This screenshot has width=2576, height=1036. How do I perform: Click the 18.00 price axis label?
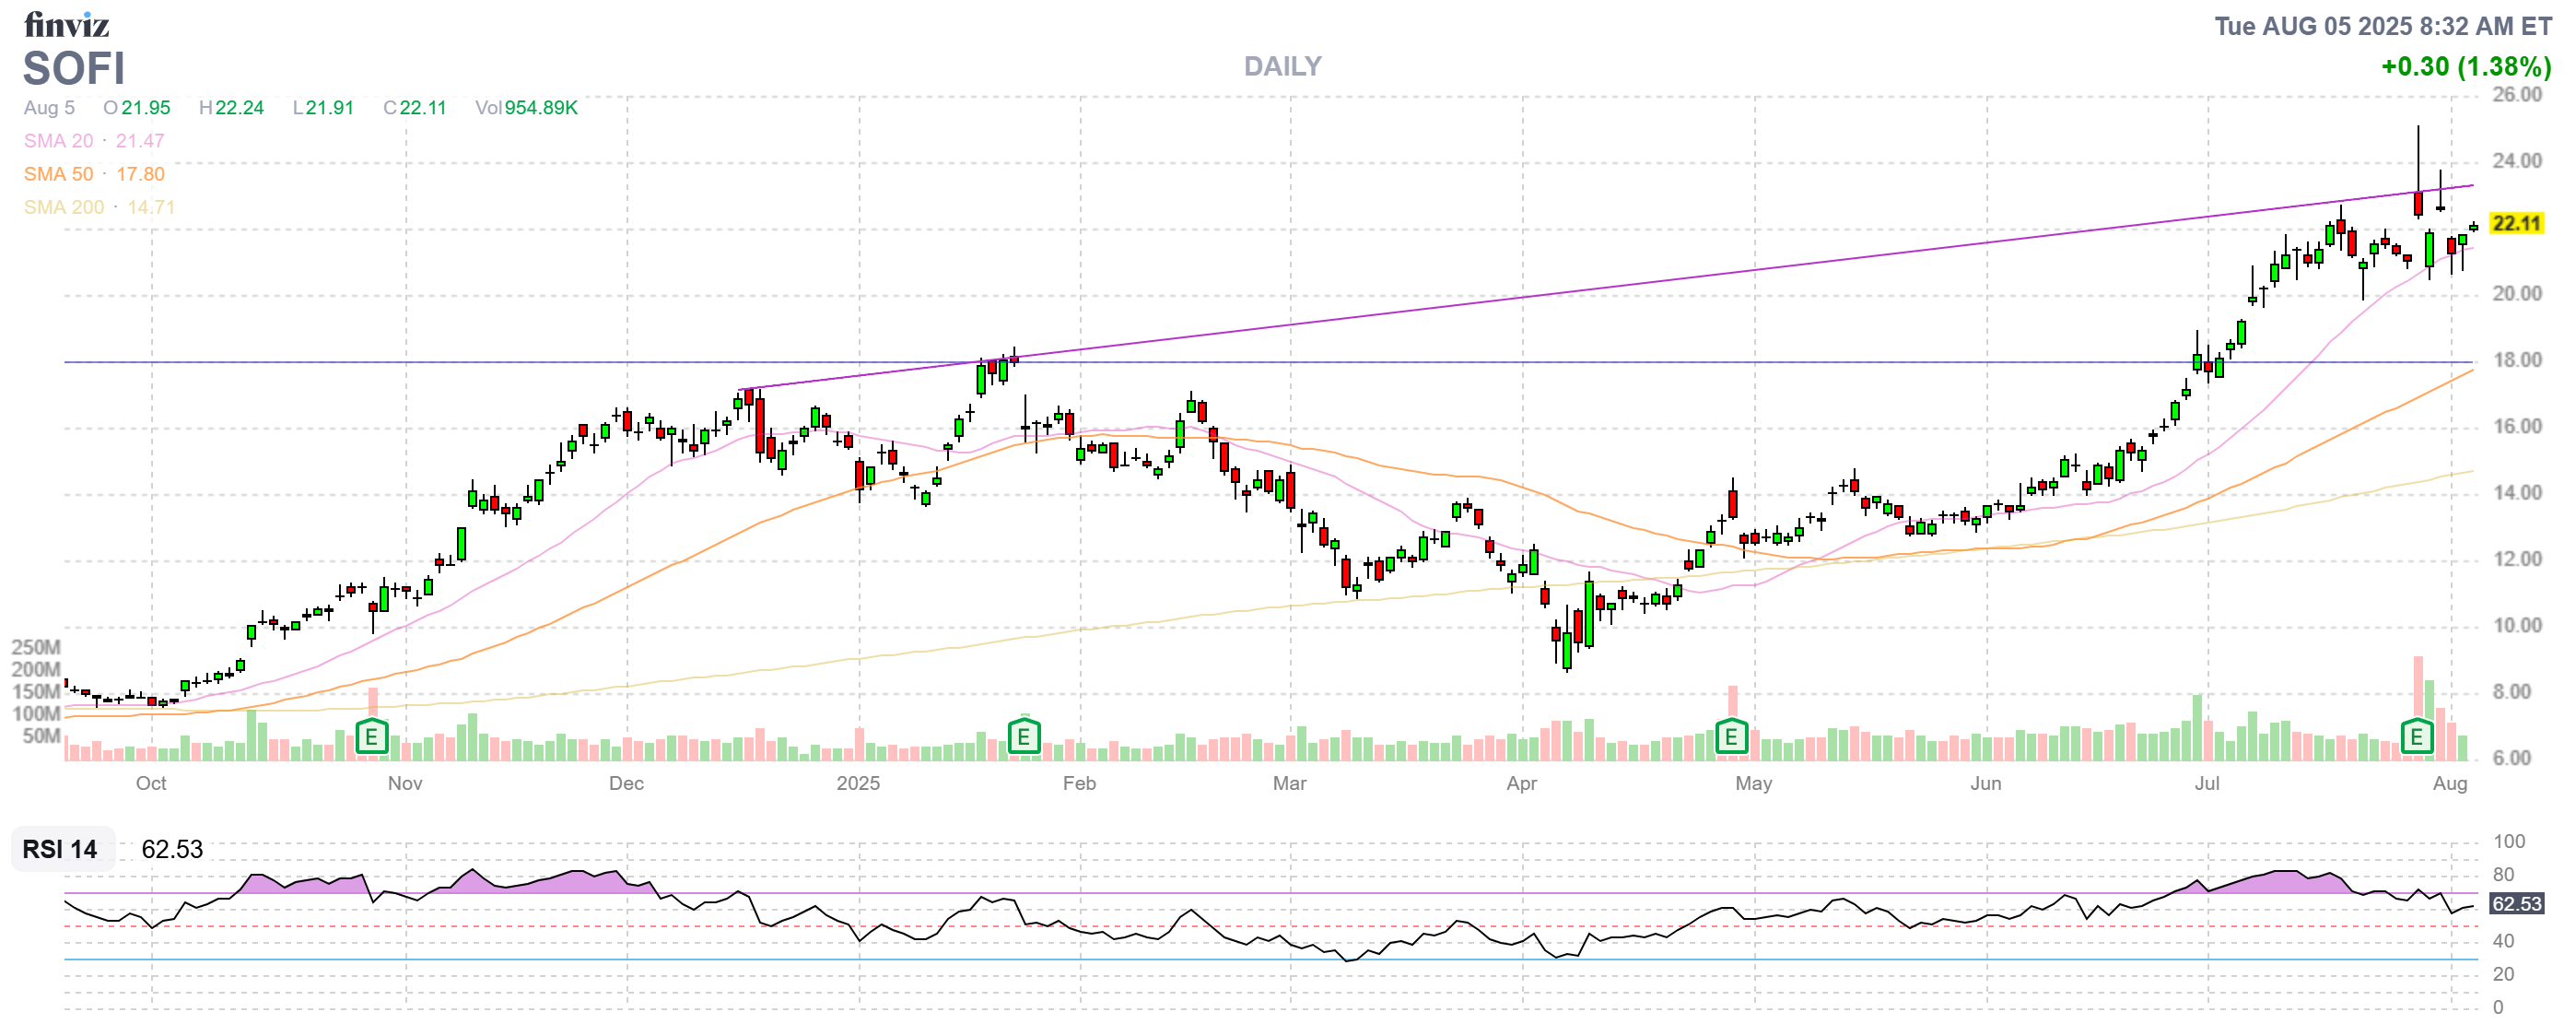point(2516,360)
